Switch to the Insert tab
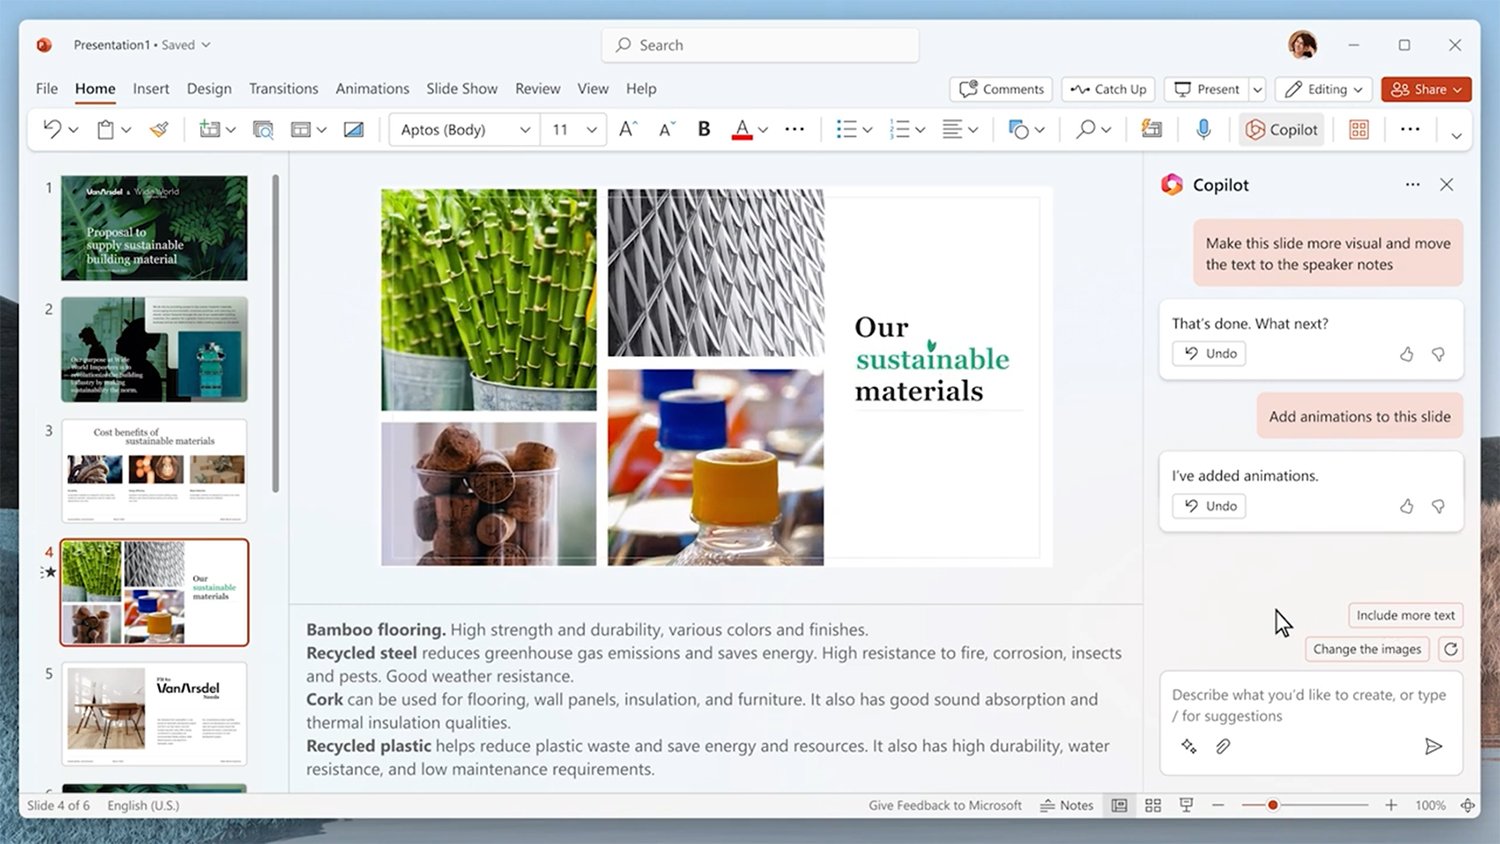This screenshot has height=844, width=1500. 151,88
